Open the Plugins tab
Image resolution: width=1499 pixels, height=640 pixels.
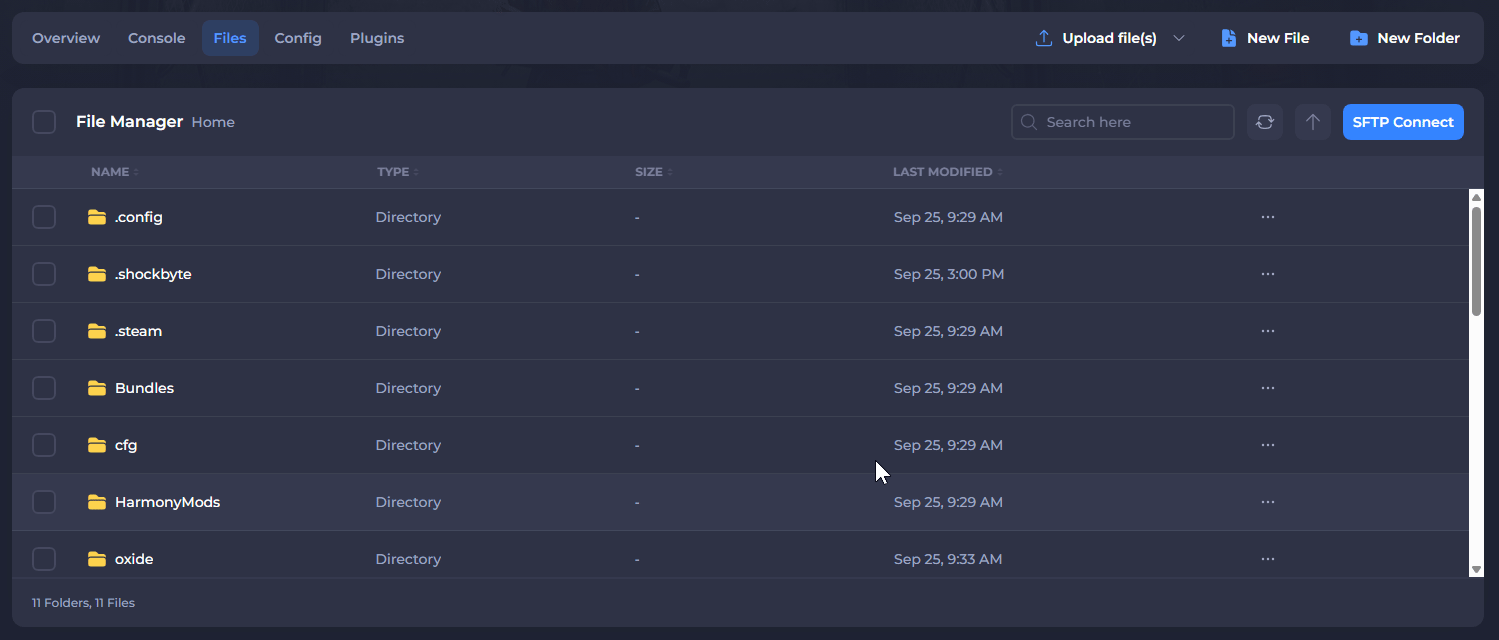click(x=377, y=38)
